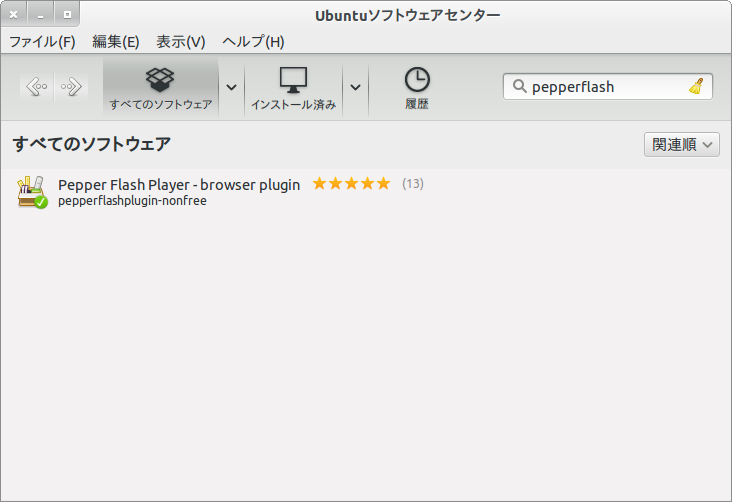Open the 表示(V) menu

coord(181,42)
